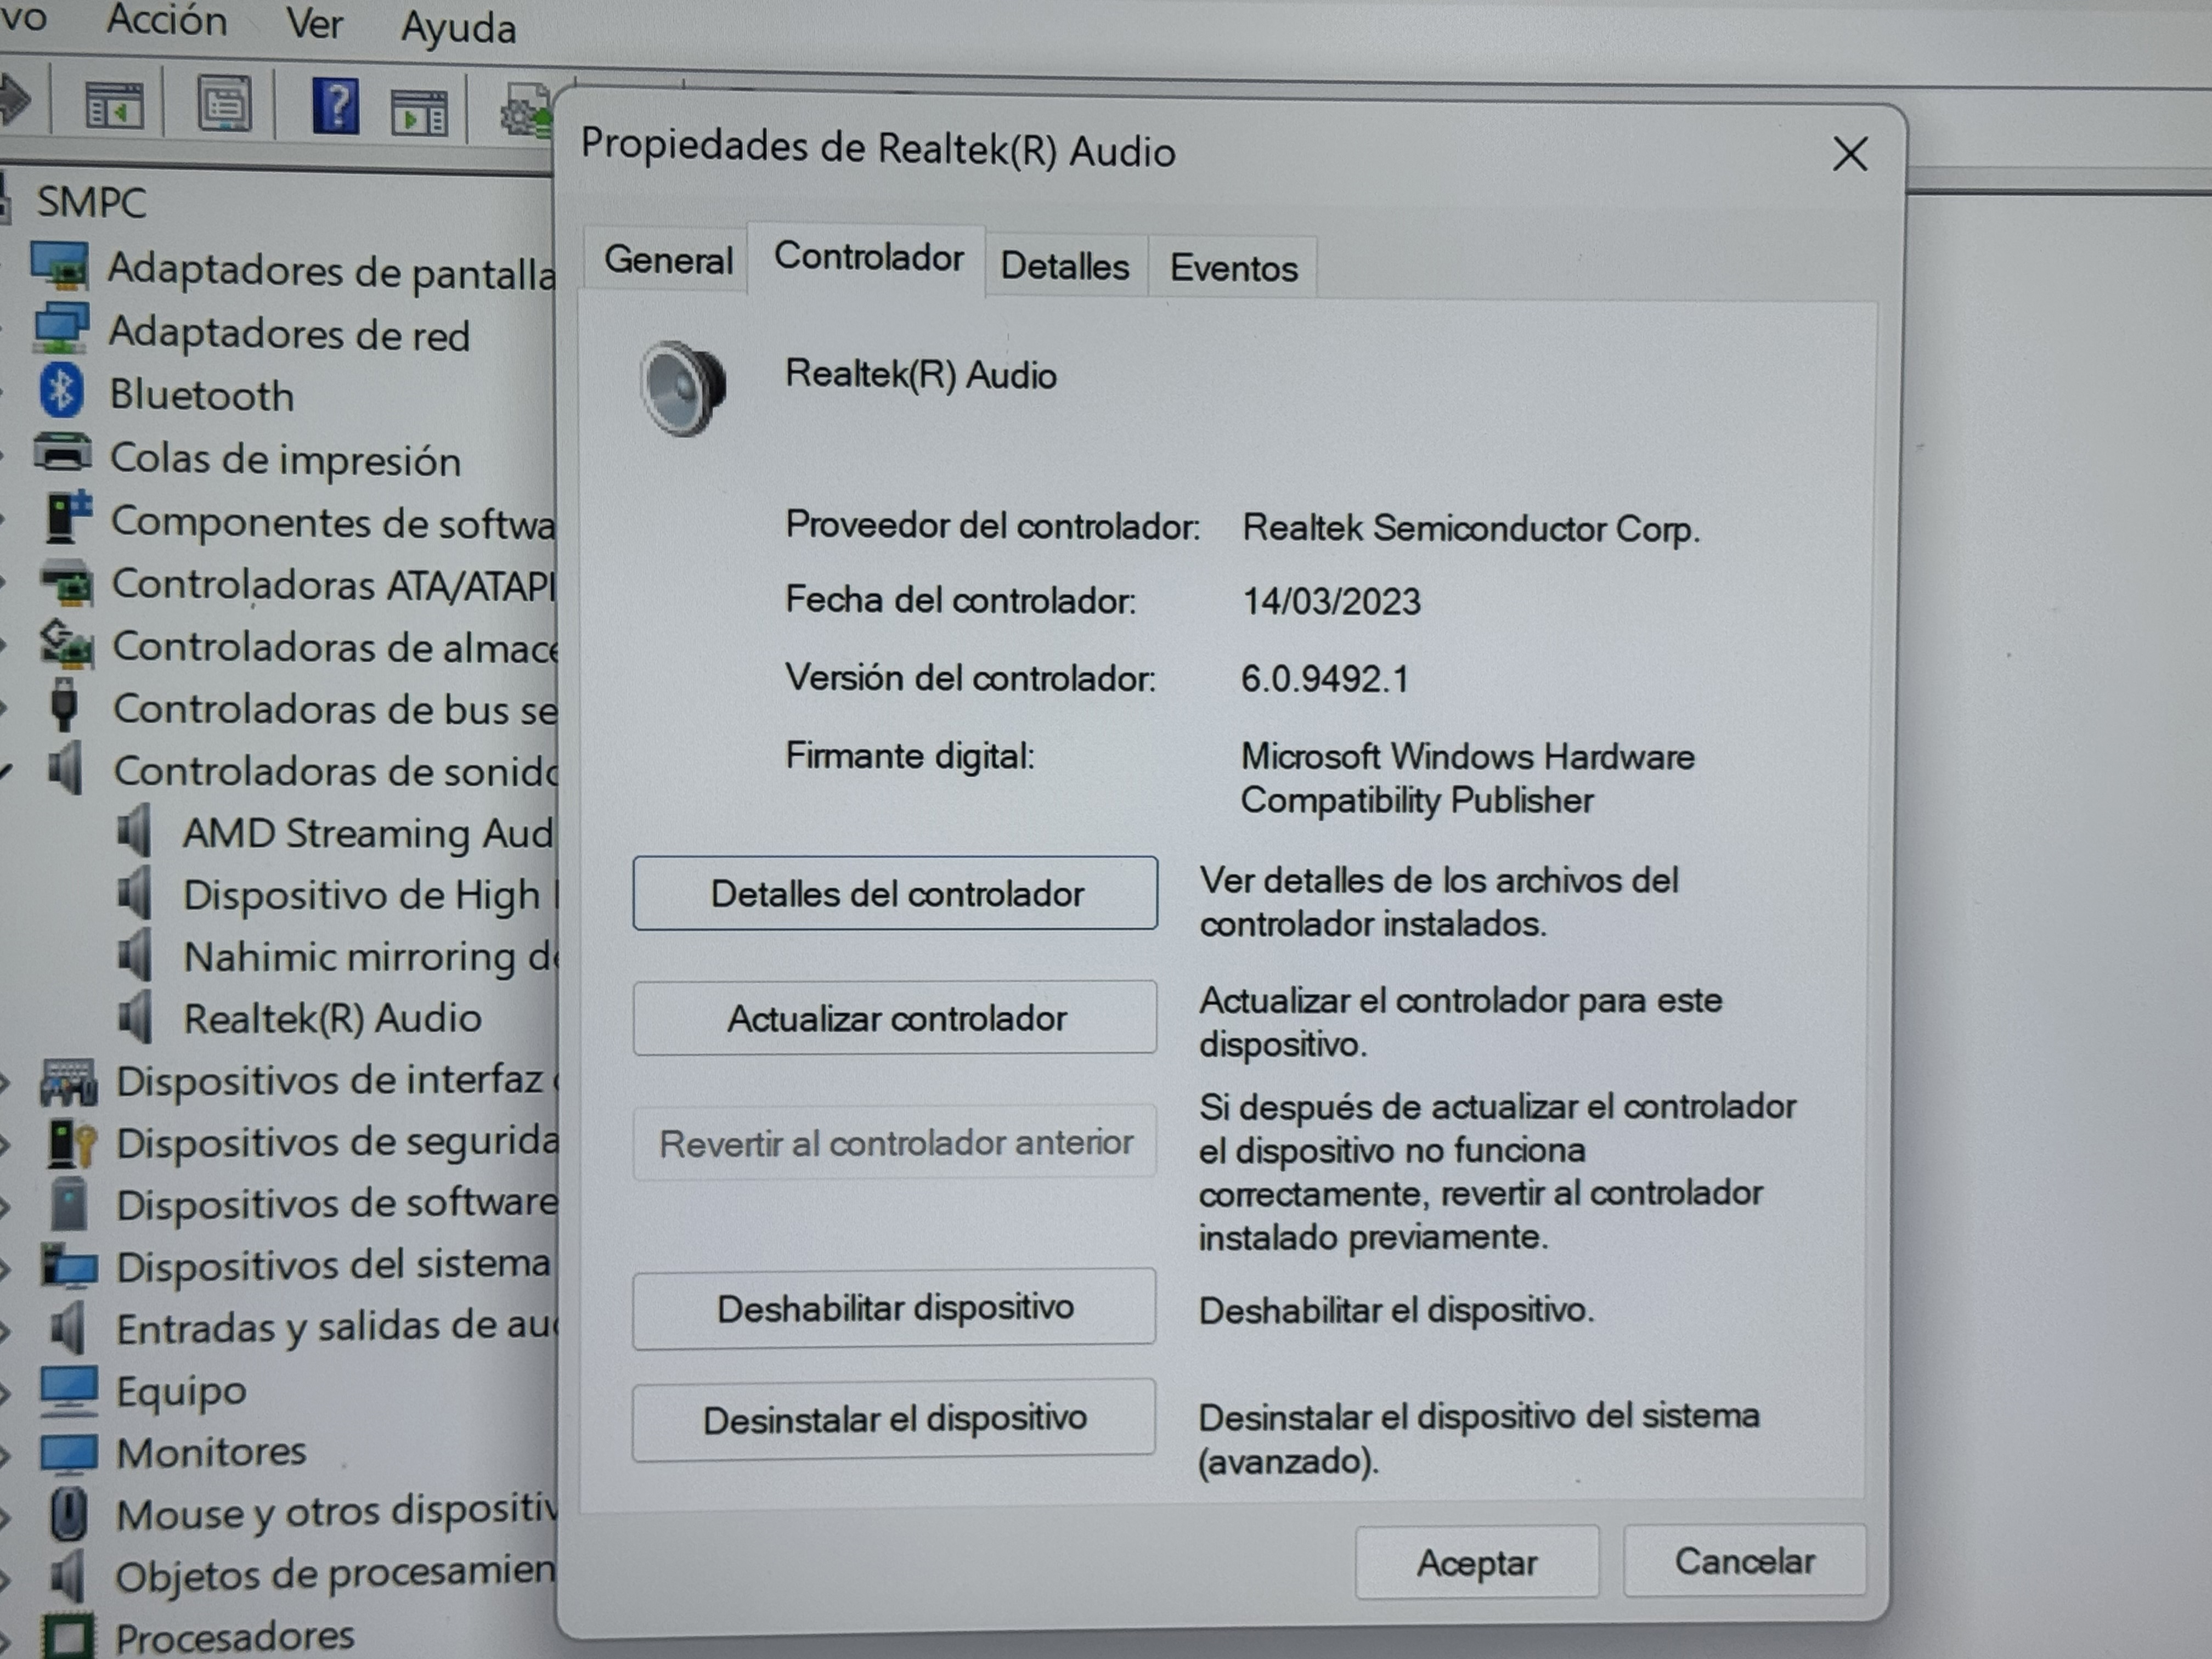Click the Mouse y otros dispositivos icon

point(68,1513)
